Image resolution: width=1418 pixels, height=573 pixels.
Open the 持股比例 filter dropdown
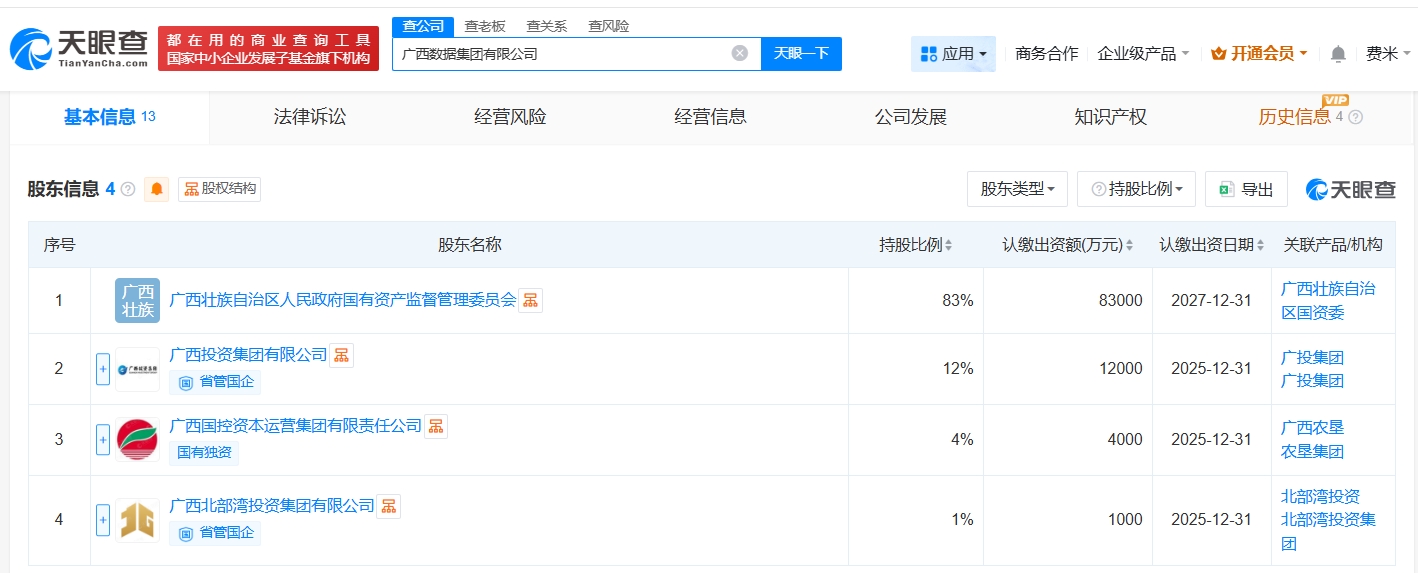(1136, 189)
